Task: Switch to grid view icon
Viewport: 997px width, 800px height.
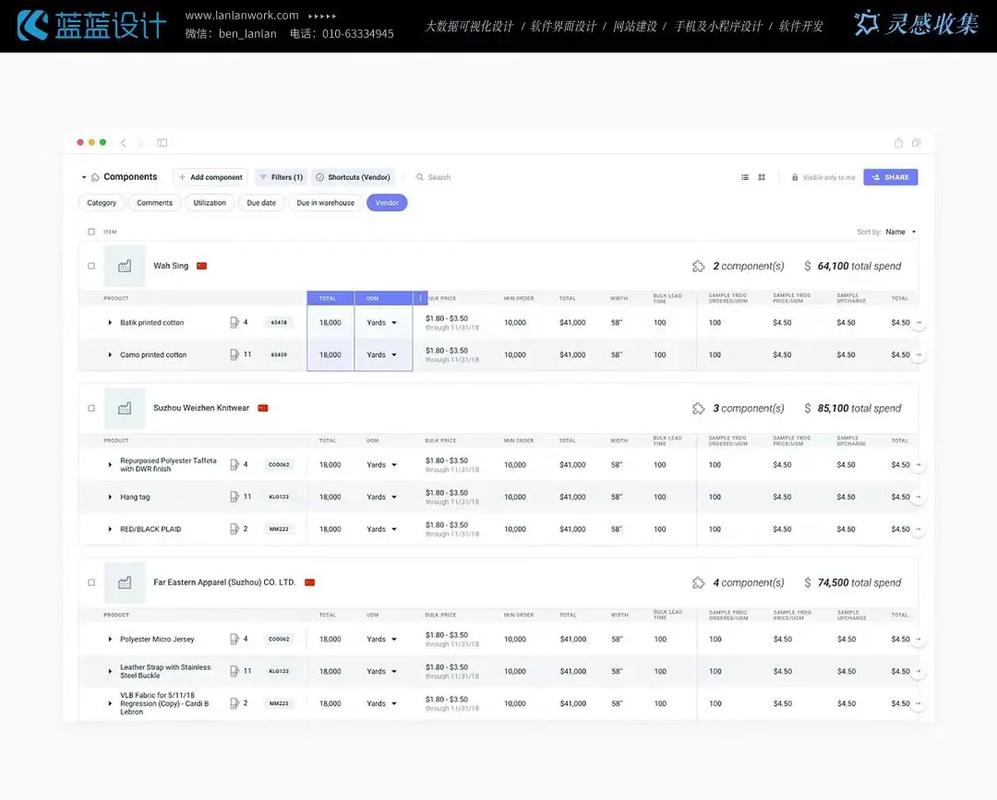Action: point(762,177)
